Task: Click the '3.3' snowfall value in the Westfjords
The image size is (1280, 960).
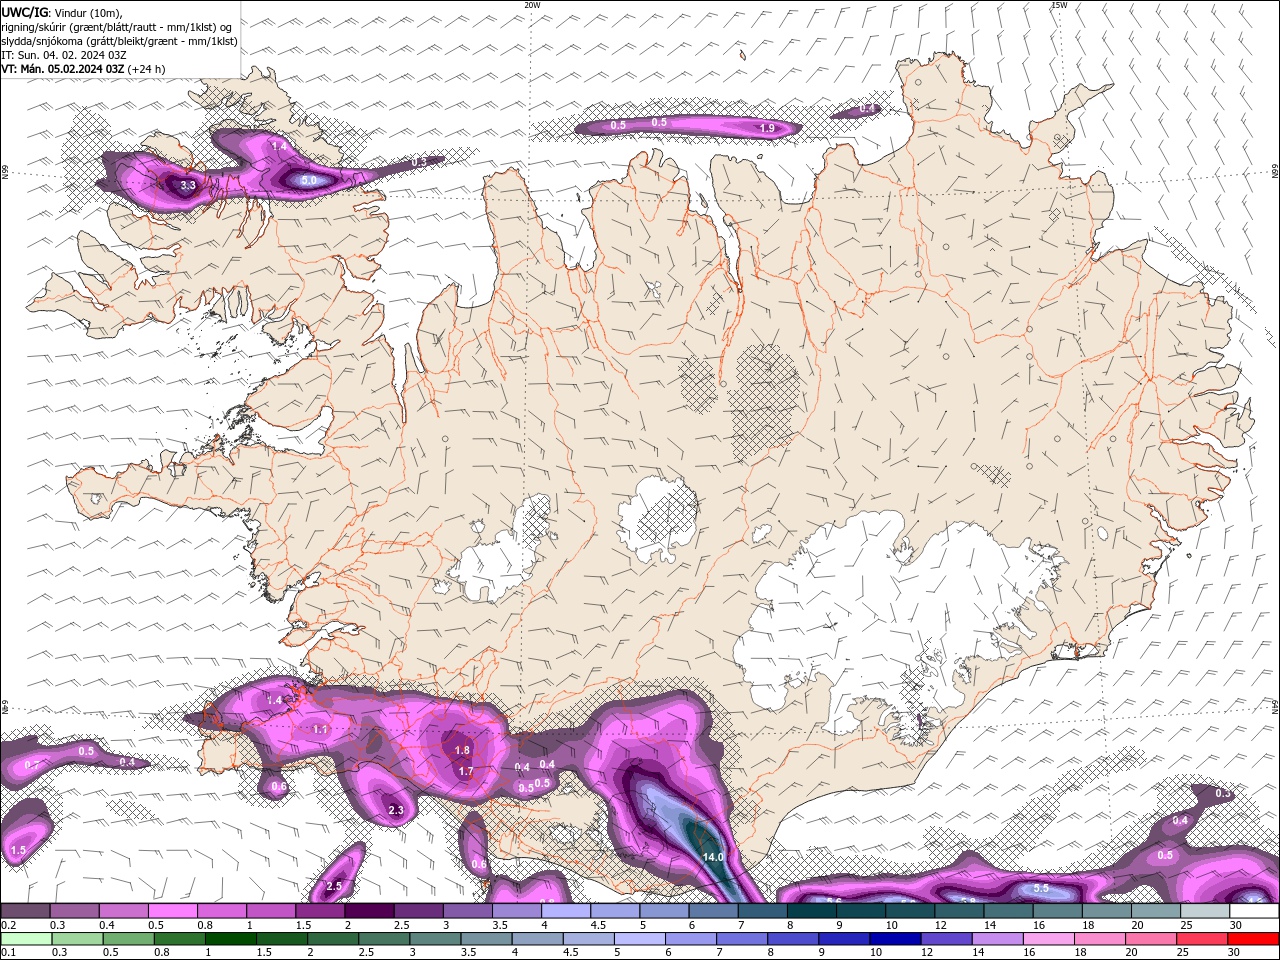Action: pos(188,185)
